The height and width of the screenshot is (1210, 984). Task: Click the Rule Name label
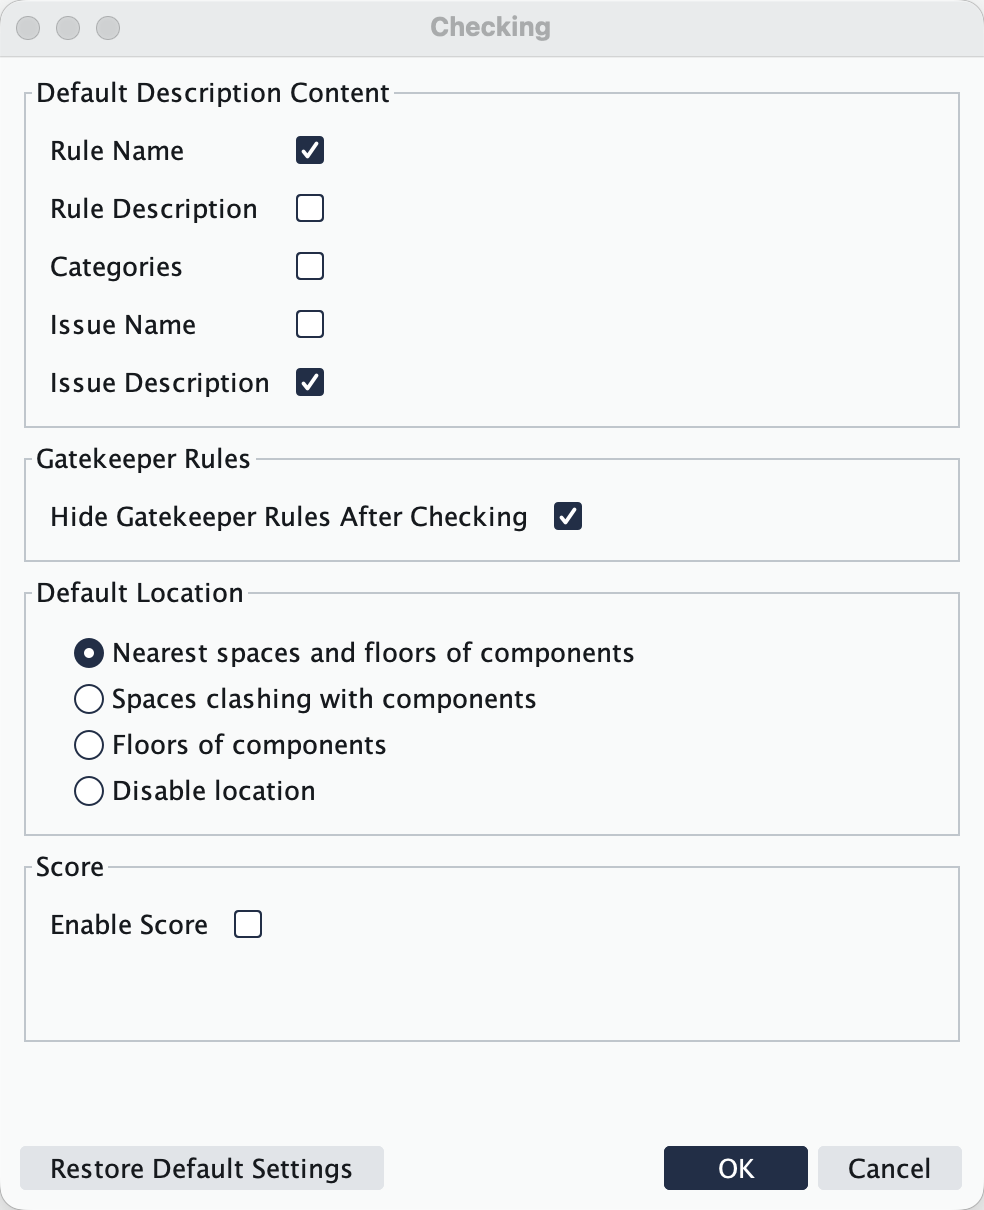[x=116, y=150]
